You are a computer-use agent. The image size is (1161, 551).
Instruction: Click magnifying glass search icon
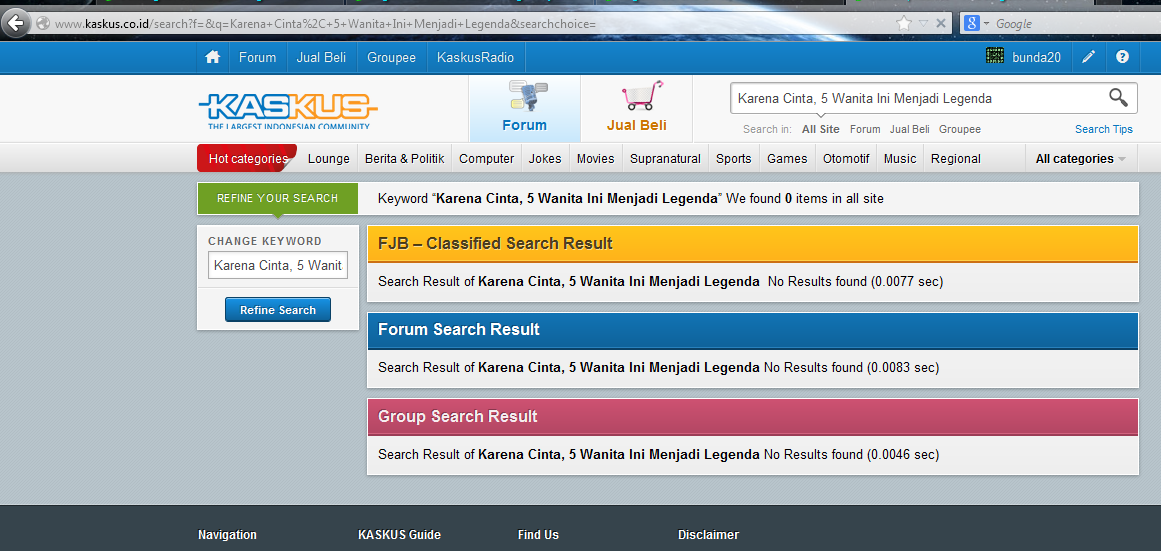[x=1118, y=98]
